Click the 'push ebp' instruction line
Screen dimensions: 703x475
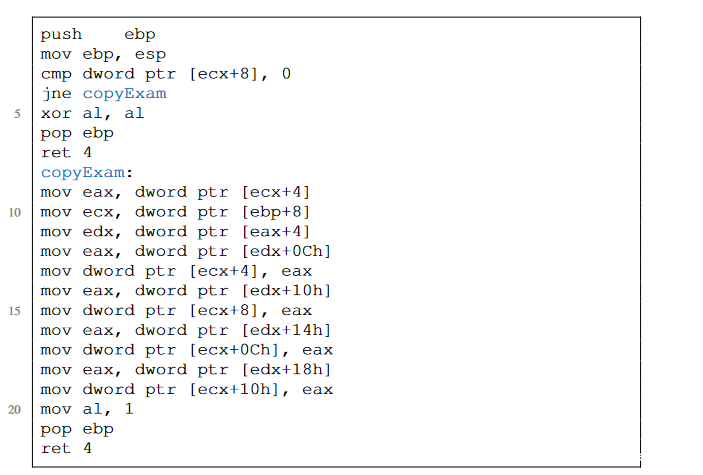coord(98,34)
